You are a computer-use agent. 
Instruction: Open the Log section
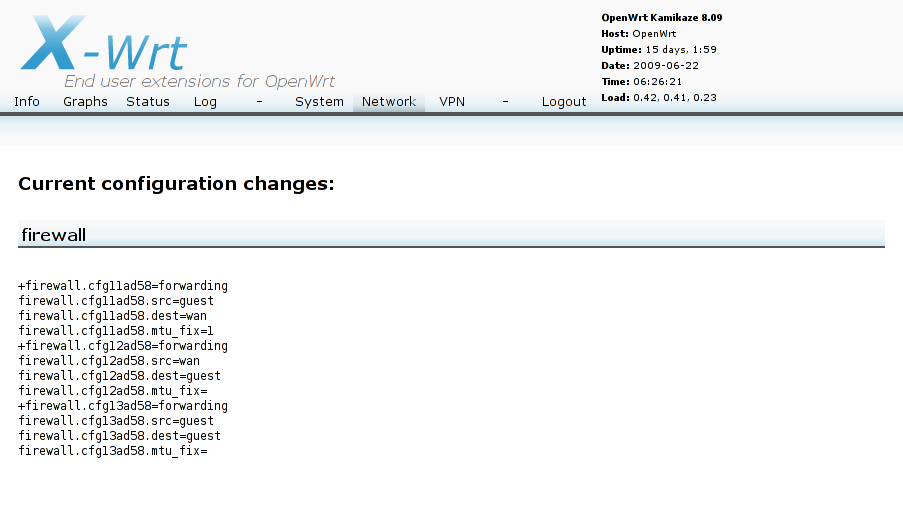click(x=205, y=102)
